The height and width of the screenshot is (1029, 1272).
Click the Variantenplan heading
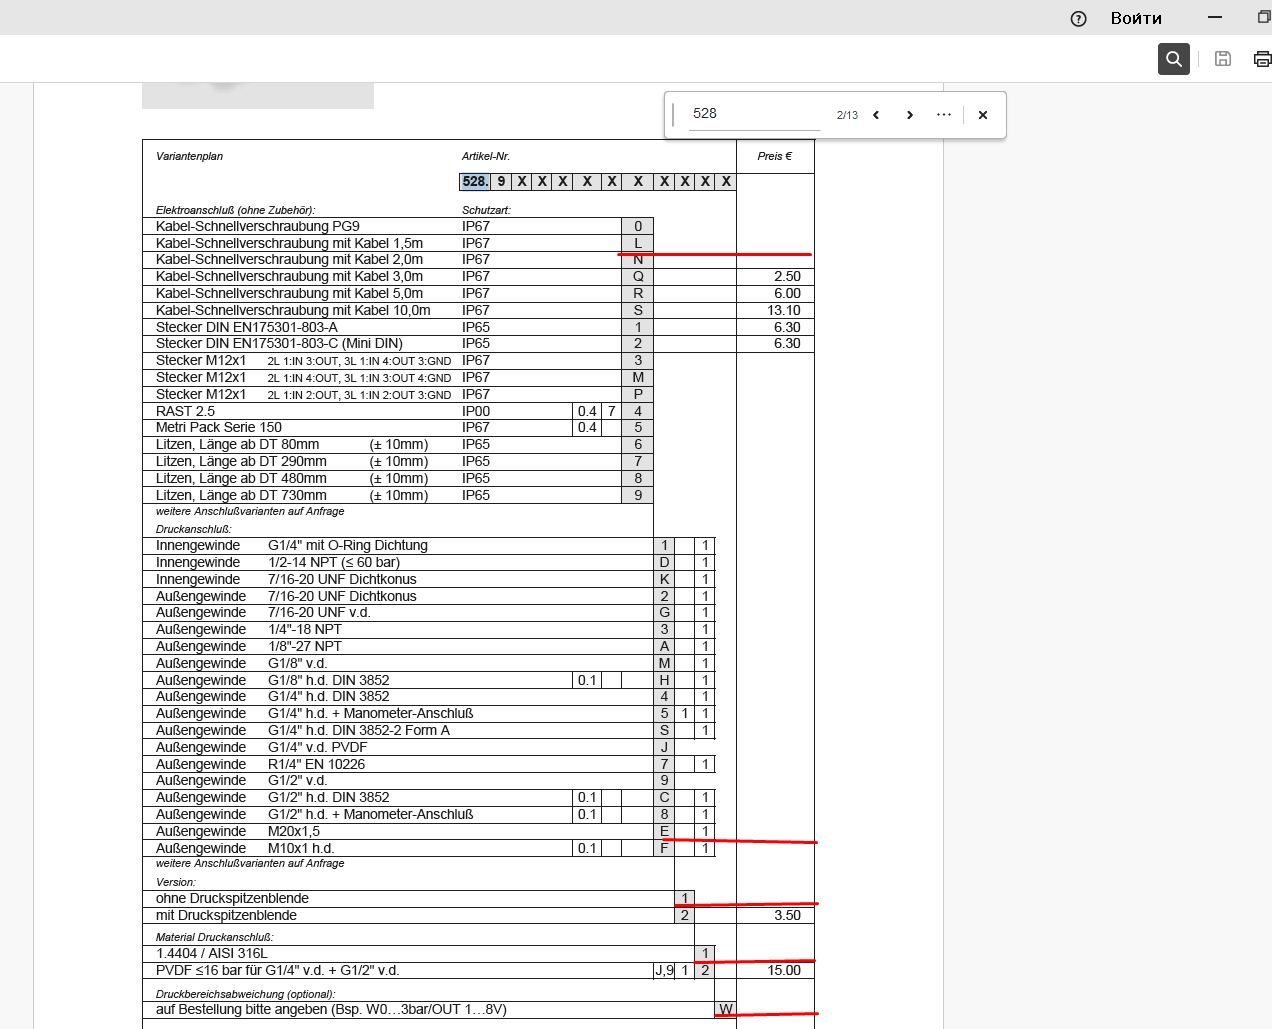(x=189, y=156)
